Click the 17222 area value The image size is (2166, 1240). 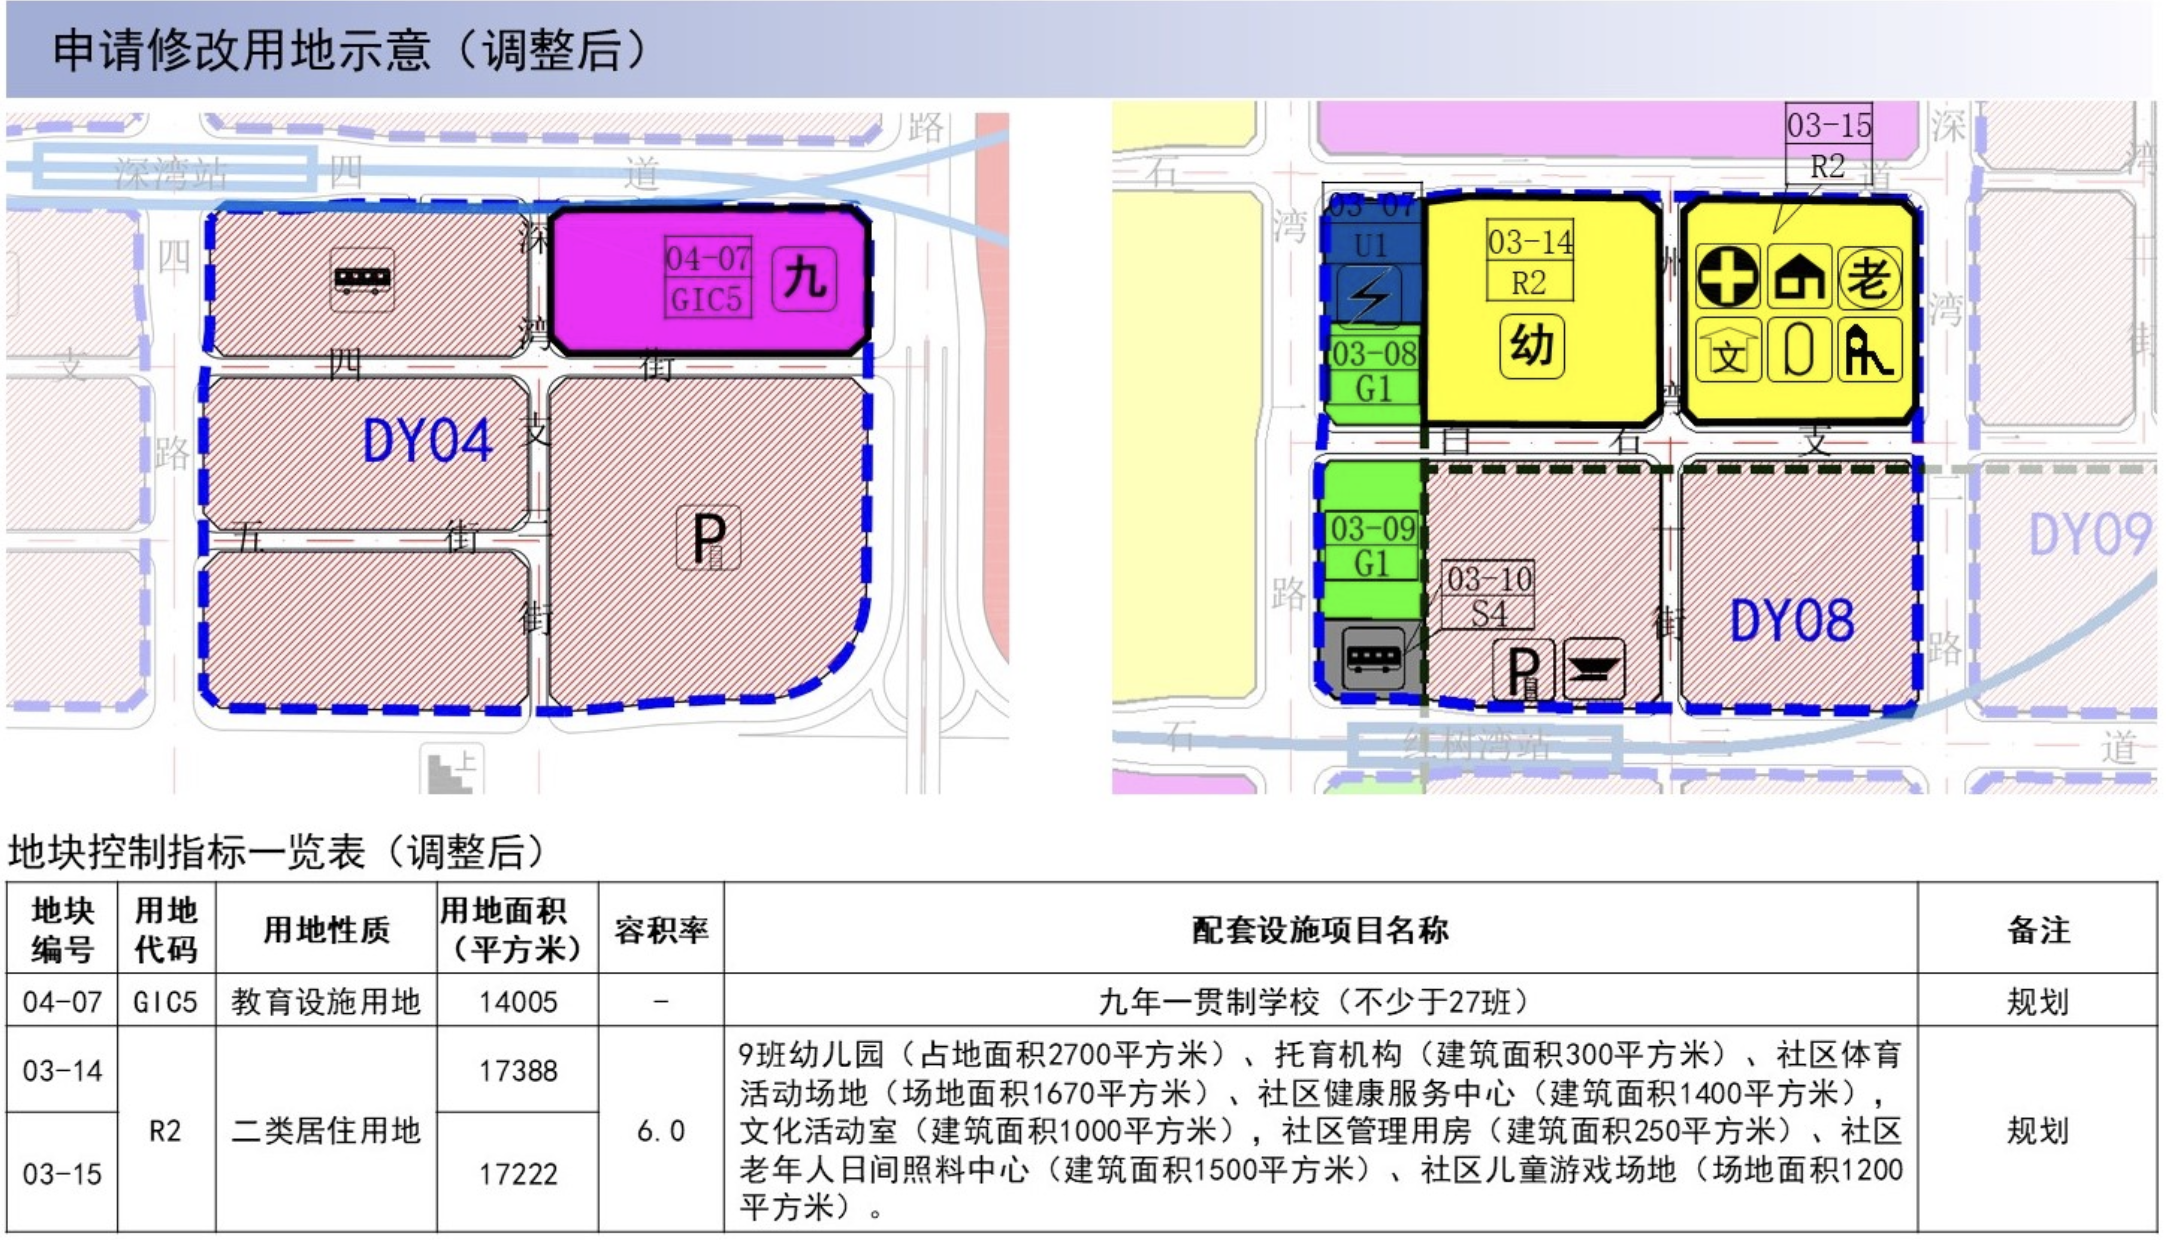click(517, 1174)
